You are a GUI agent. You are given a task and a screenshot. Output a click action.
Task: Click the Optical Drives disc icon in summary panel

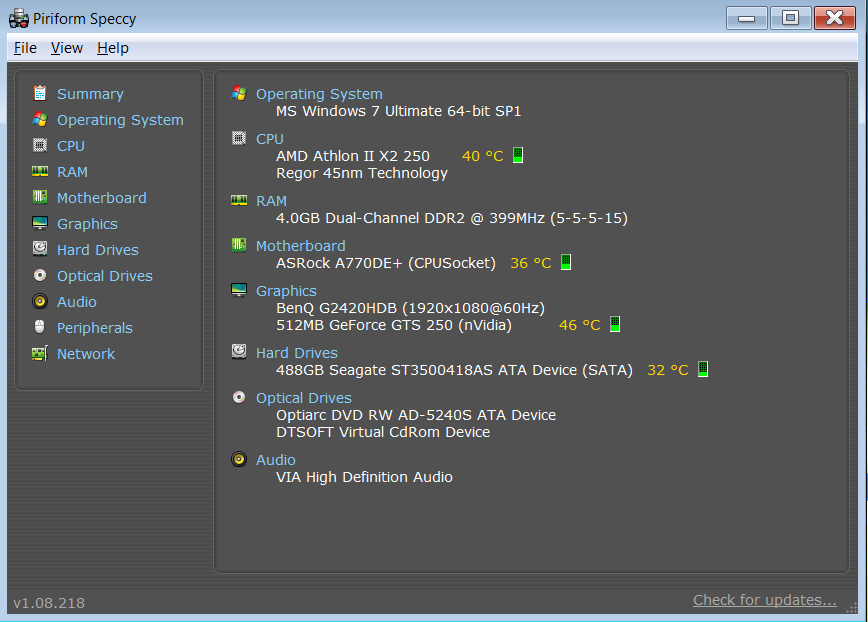click(x=239, y=397)
